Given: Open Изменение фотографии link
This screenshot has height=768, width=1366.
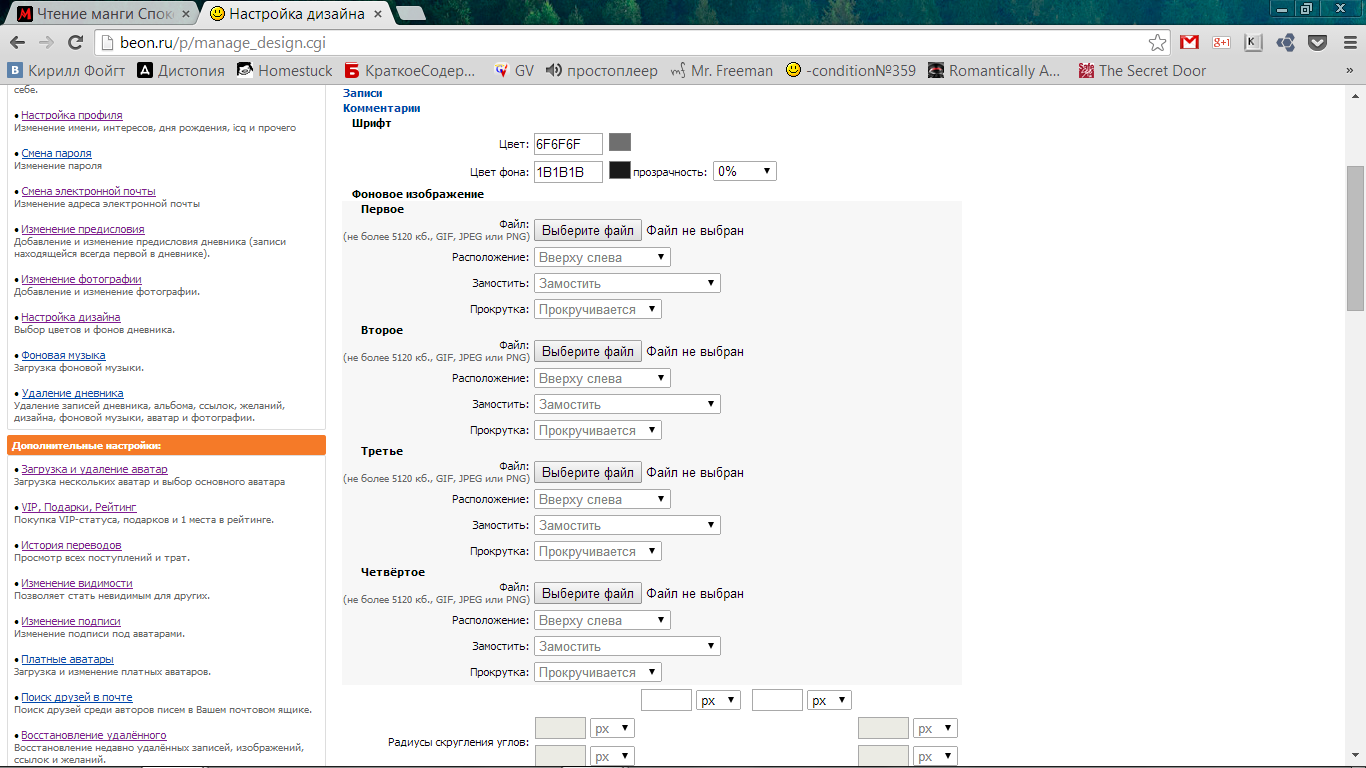Looking at the screenshot, I should 81,279.
